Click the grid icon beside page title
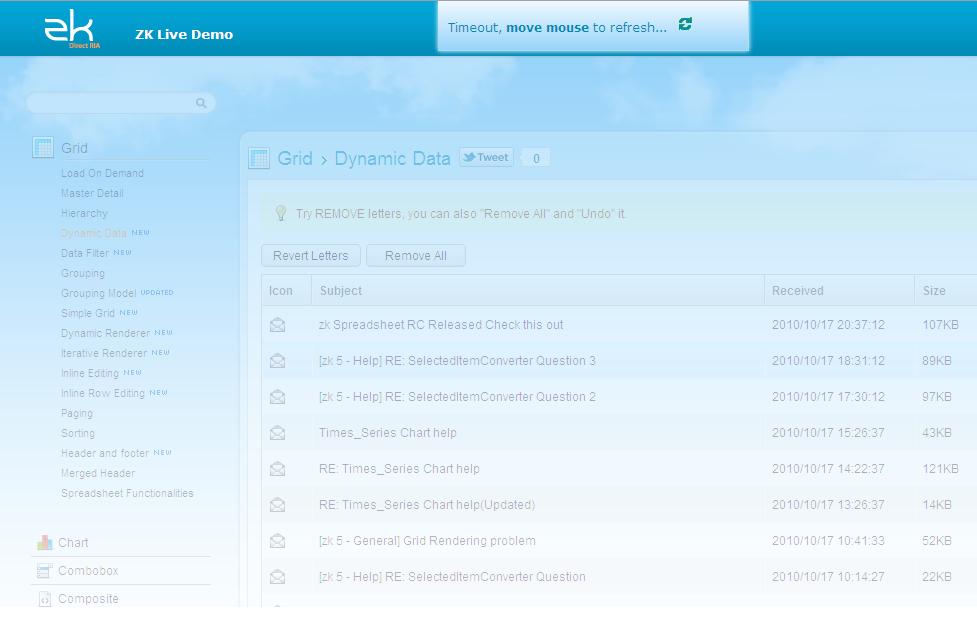Image resolution: width=977 pixels, height=628 pixels. pyautogui.click(x=259, y=158)
